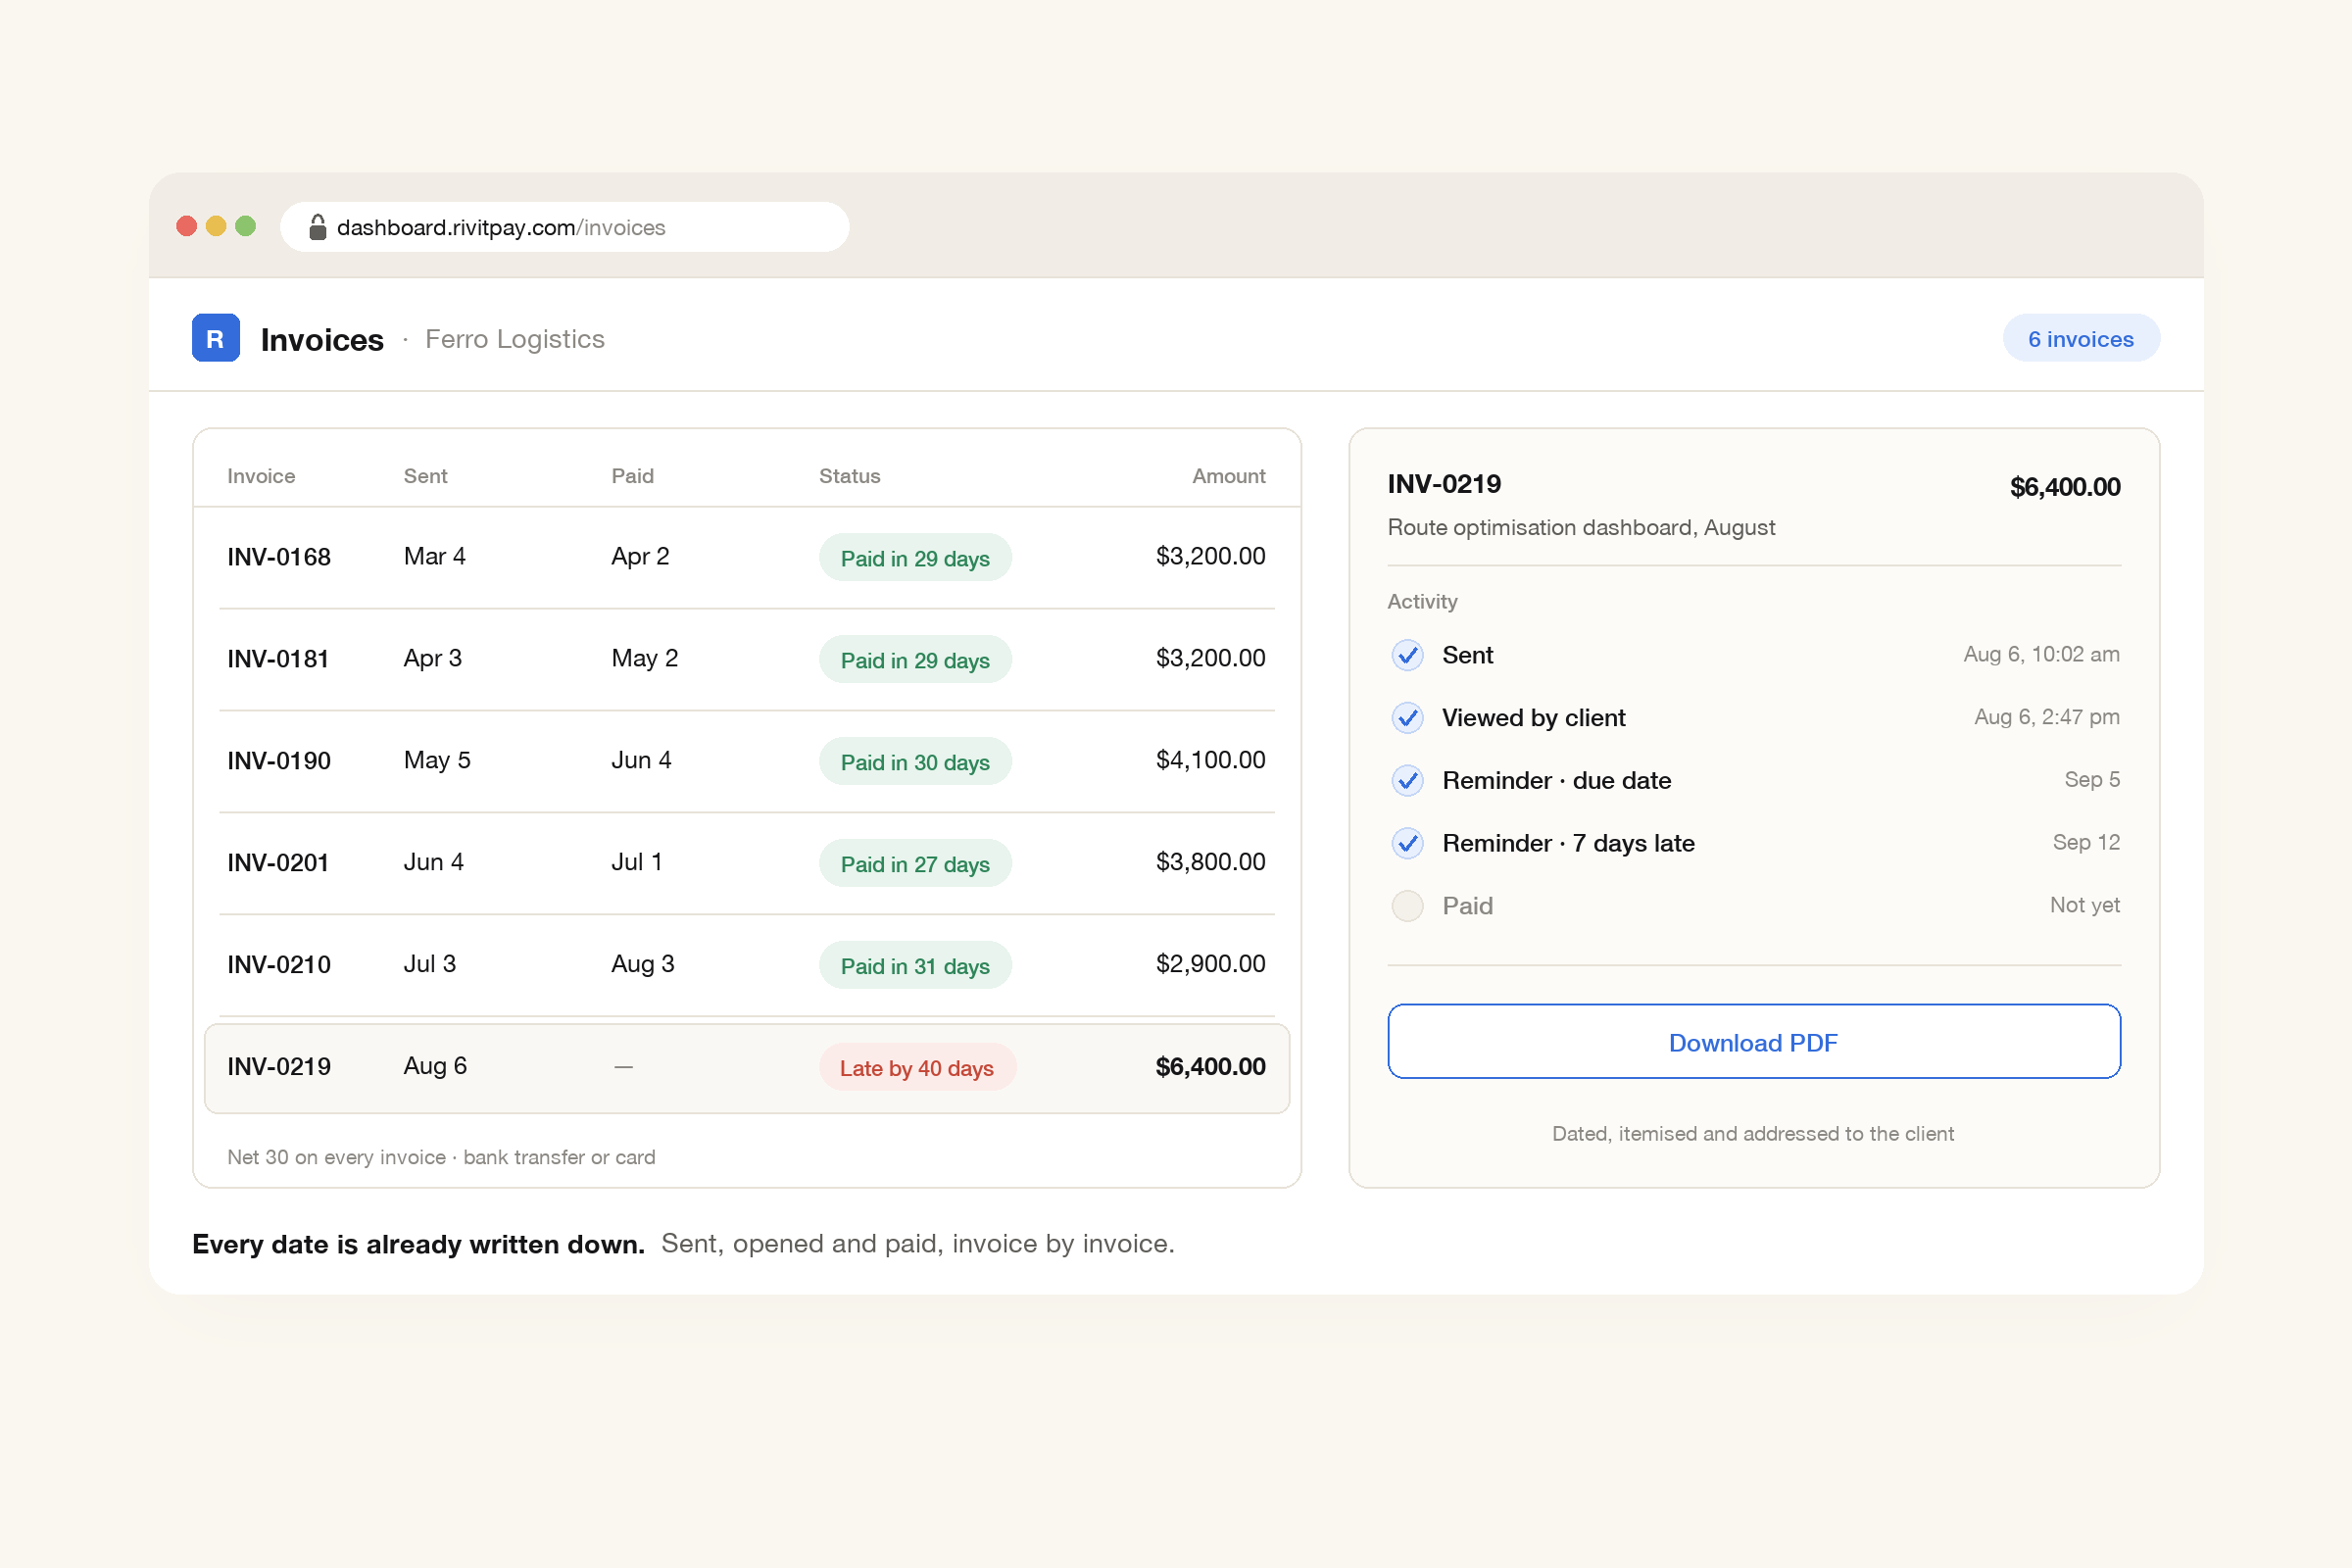Click the Paid column header
Viewport: 2352px width, 1568px height.
[632, 476]
